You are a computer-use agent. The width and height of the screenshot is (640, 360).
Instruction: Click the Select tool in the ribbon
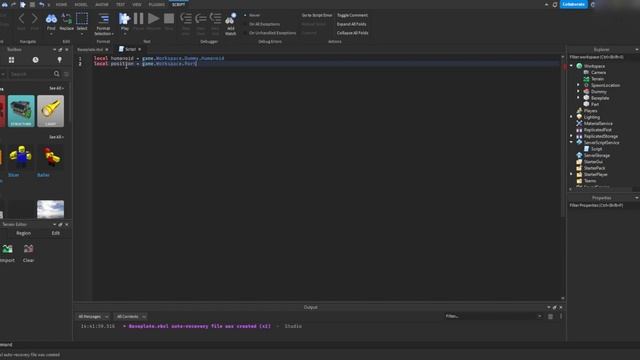[82, 19]
